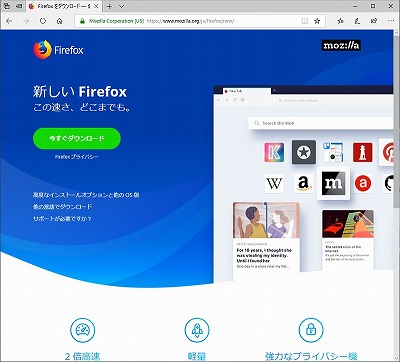Click the green padlock security icon
400x362 pixels.
pos(82,21)
